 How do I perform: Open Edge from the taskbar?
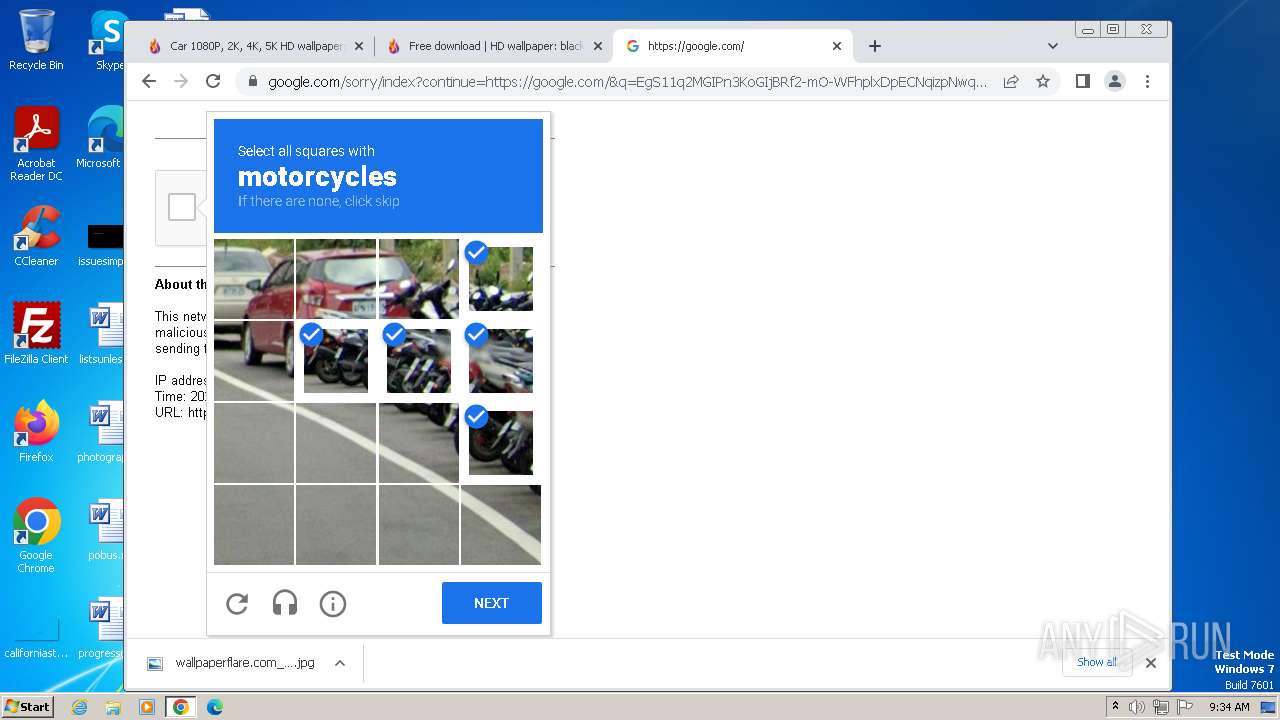(x=214, y=707)
